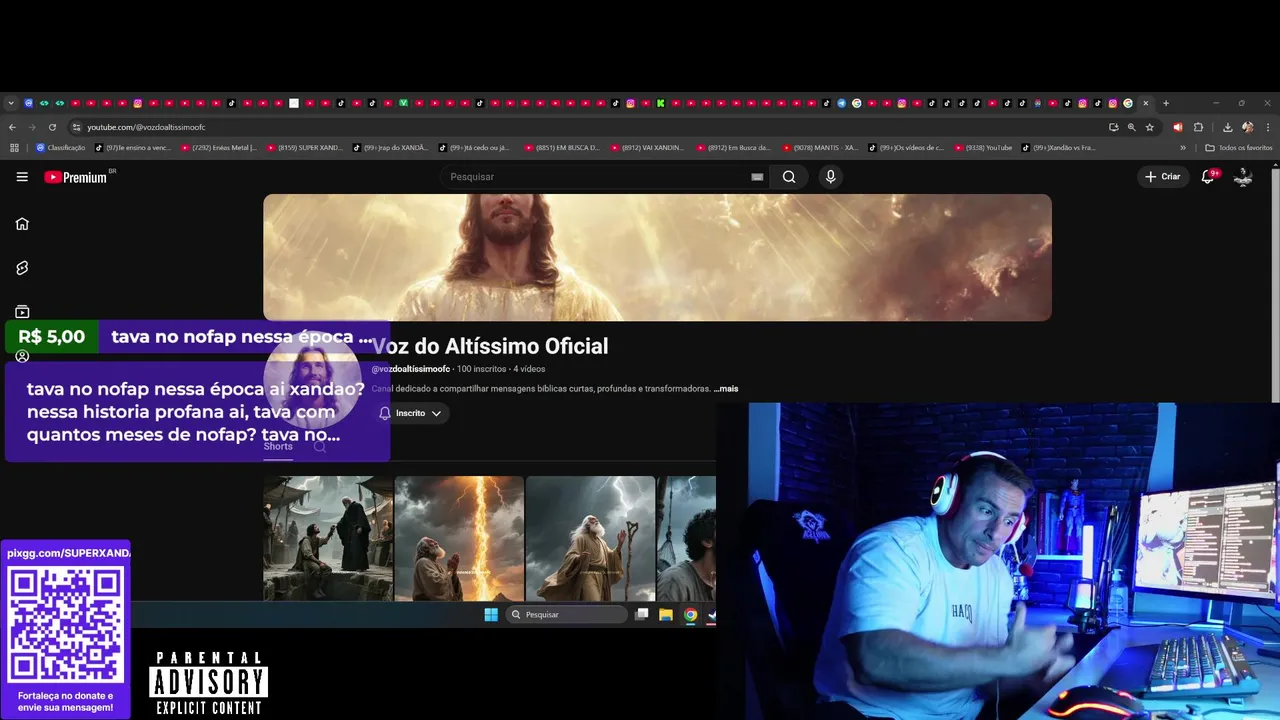Open the on-screen keyboard icon in search
The width and height of the screenshot is (1280, 720).
point(757,177)
